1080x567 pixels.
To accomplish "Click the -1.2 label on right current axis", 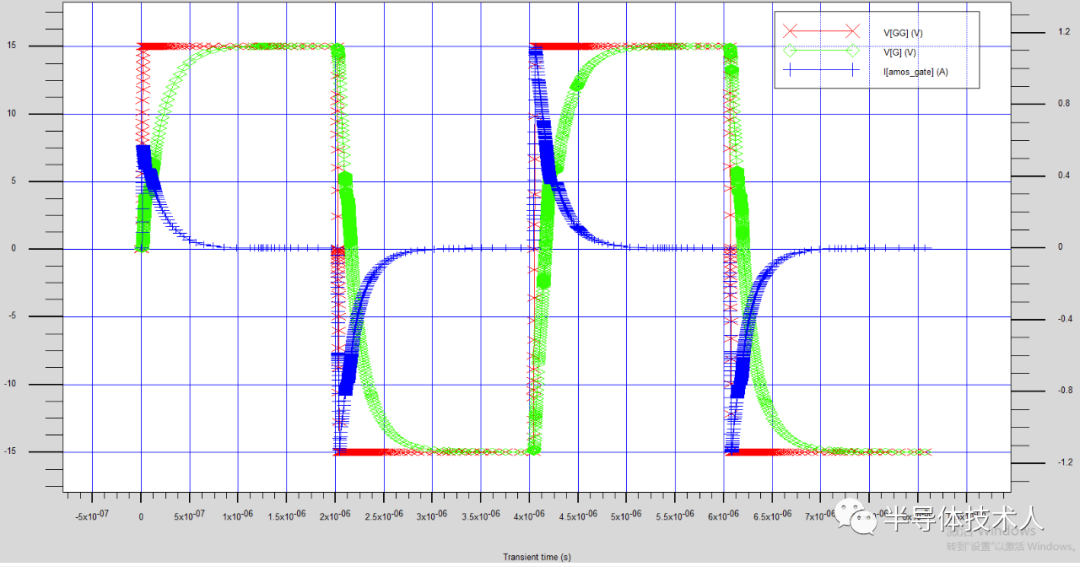I will [1065, 462].
